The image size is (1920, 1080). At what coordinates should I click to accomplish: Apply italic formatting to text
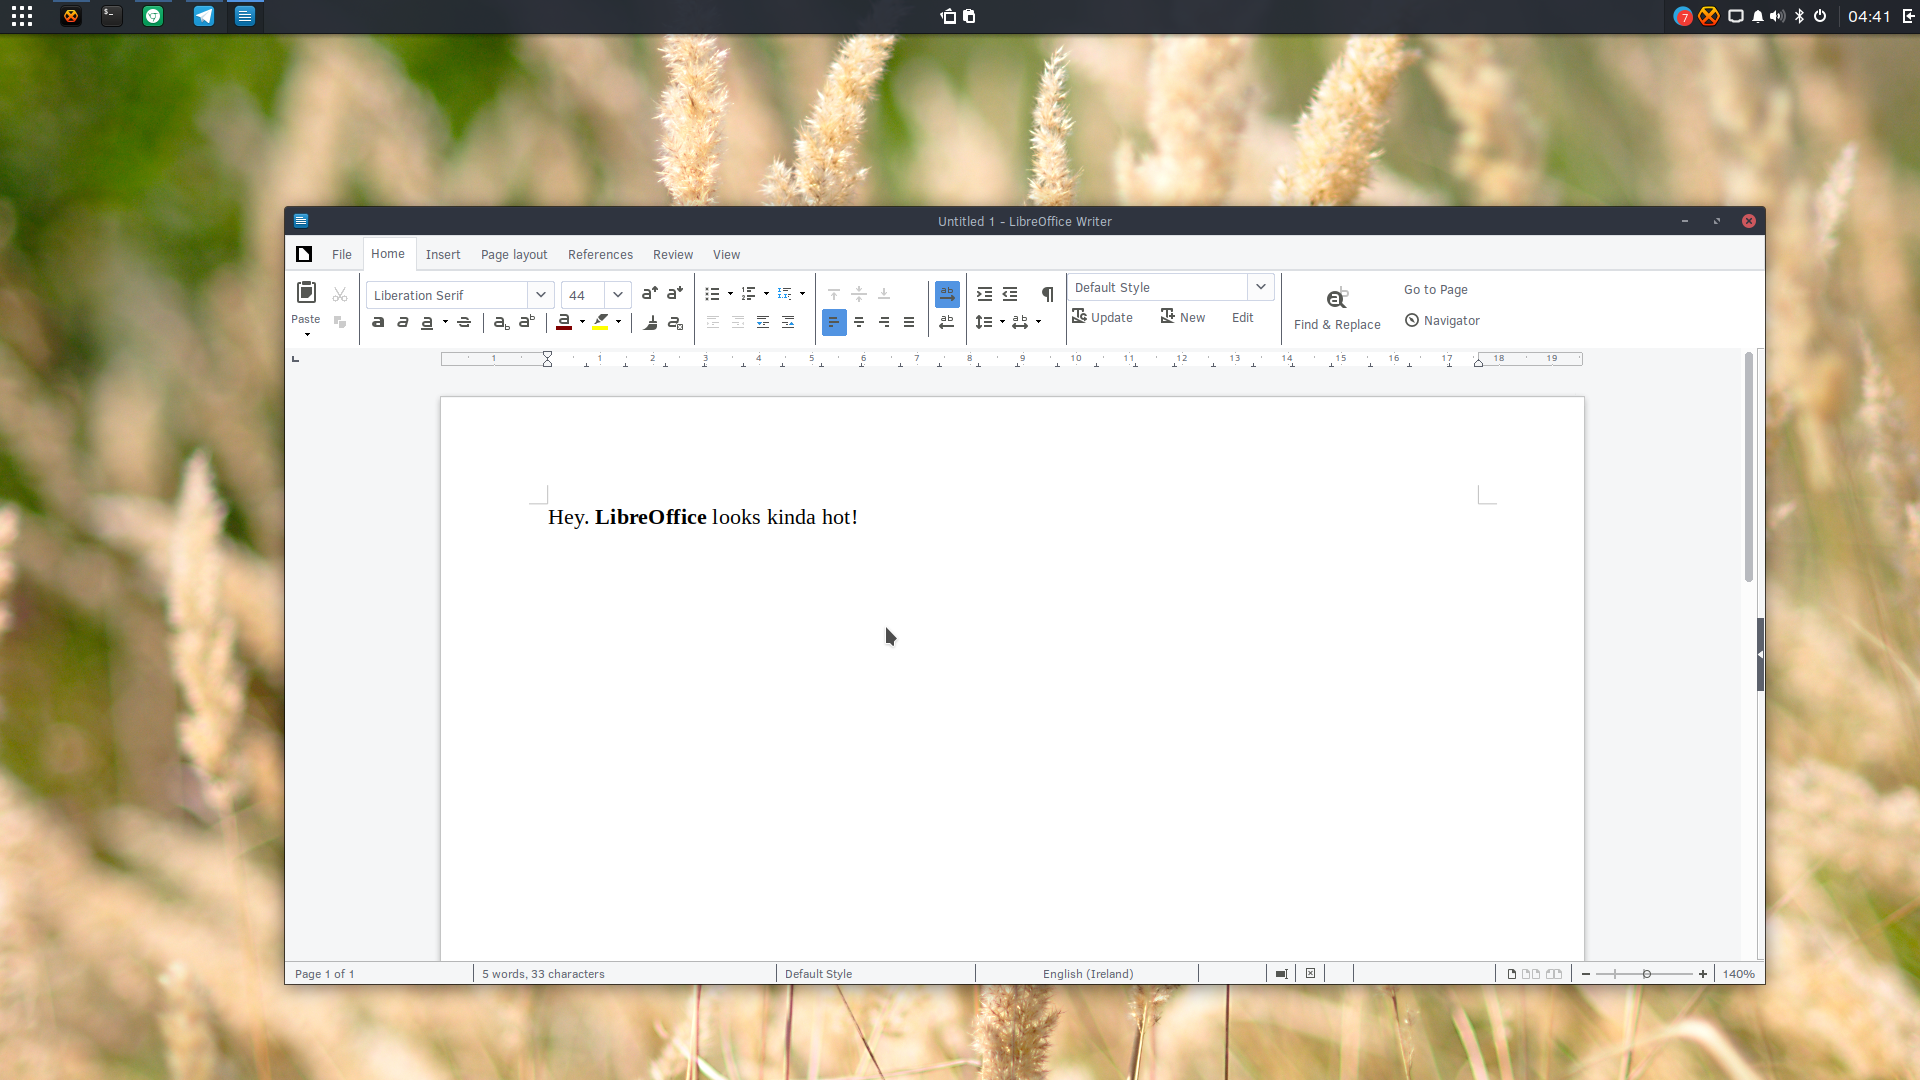(403, 322)
